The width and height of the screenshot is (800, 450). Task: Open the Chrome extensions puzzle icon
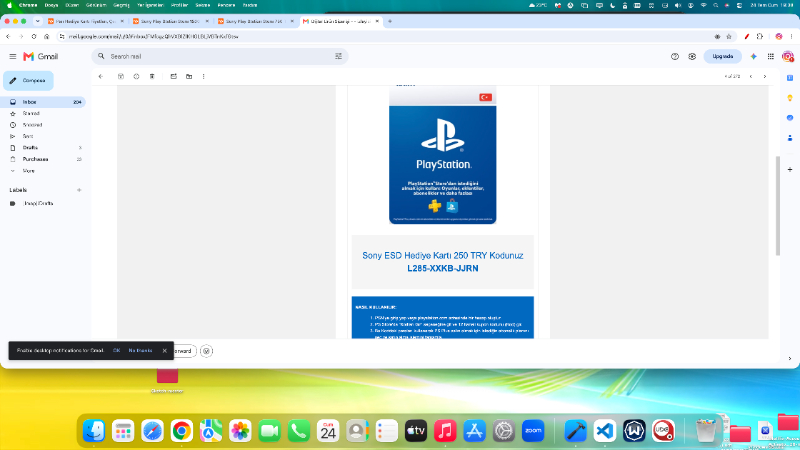760,37
